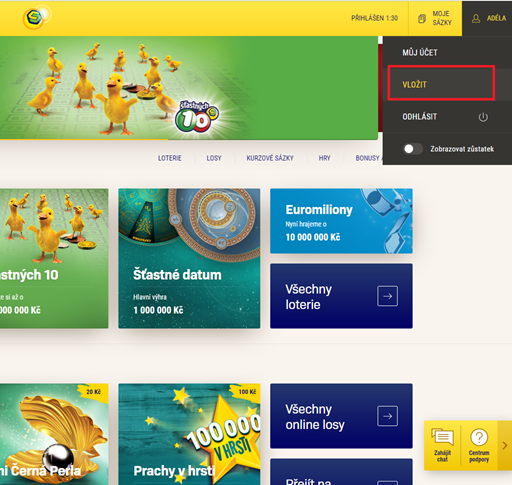Open the Hry navigation tab
This screenshot has height=485, width=512.
324,158
